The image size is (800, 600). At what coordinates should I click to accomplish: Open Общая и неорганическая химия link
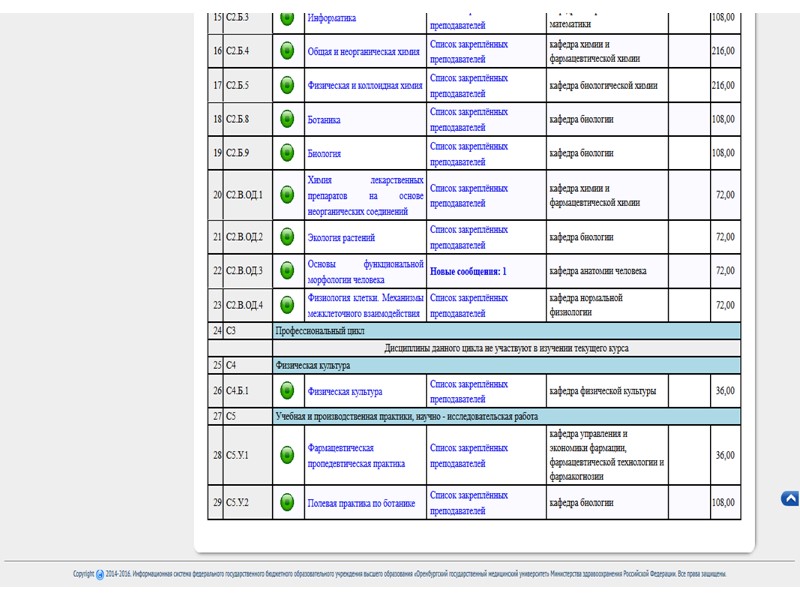(x=363, y=52)
